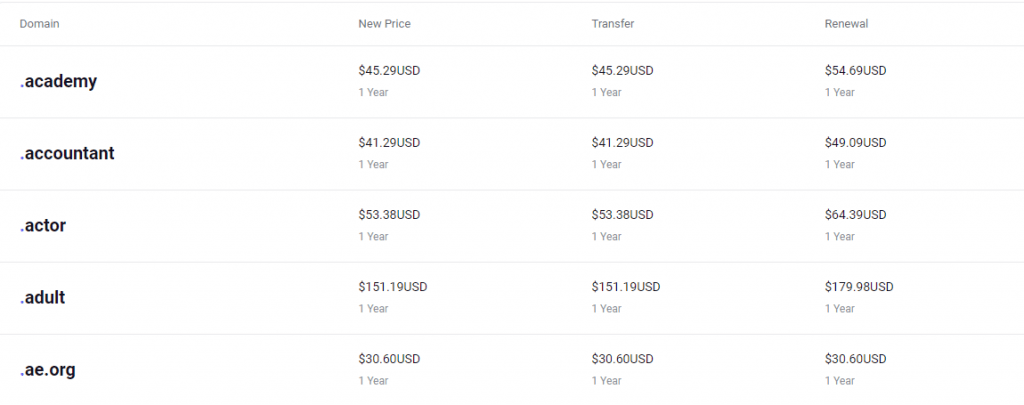This screenshot has height=405, width=1024.
Task: Click the Renewal column header
Action: click(846, 24)
